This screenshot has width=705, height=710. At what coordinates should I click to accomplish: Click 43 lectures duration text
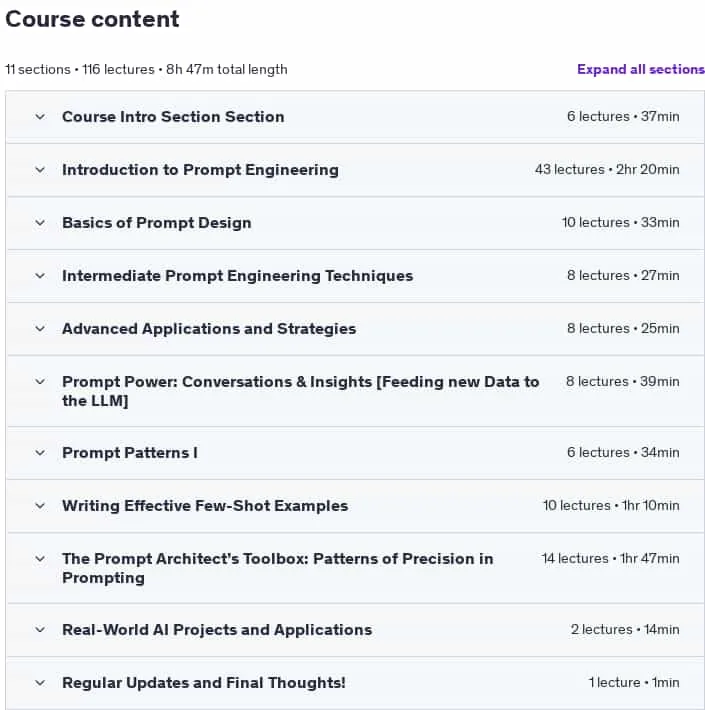point(607,169)
